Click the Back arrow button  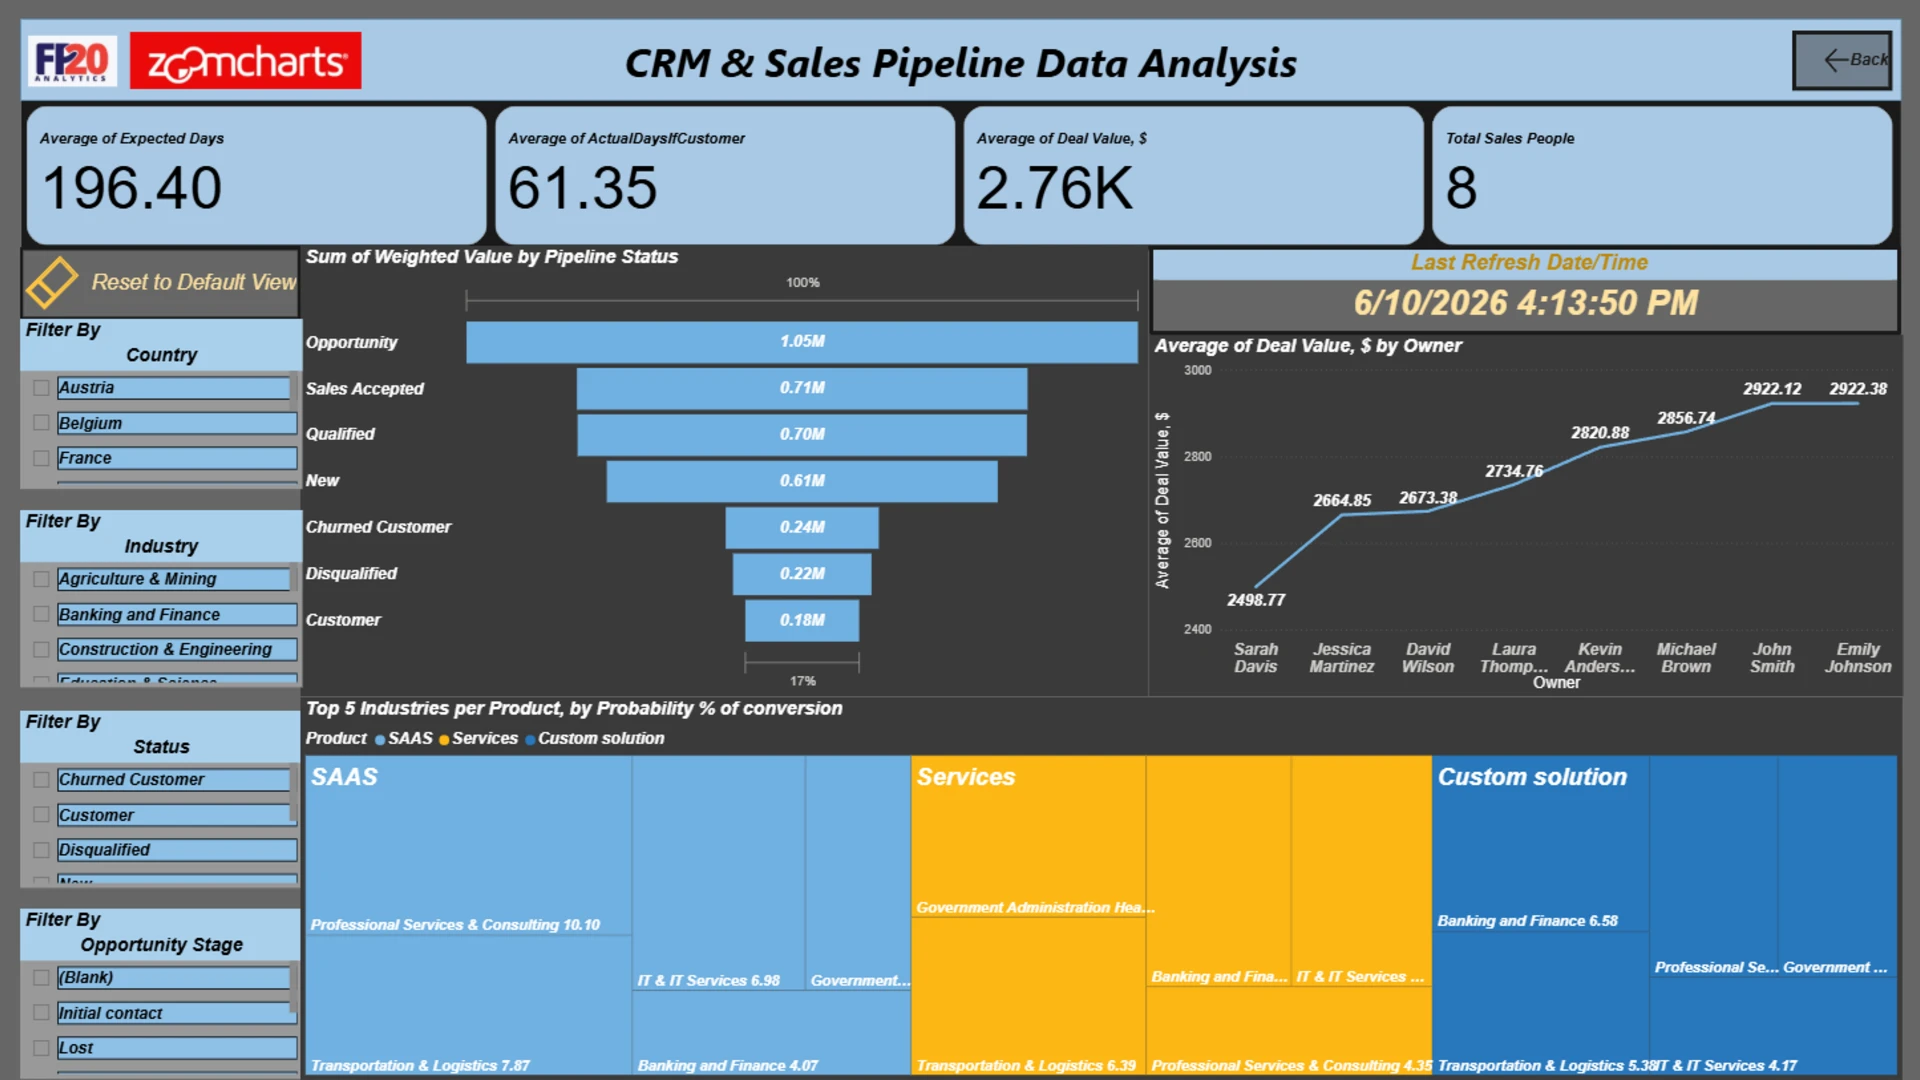tap(1841, 61)
